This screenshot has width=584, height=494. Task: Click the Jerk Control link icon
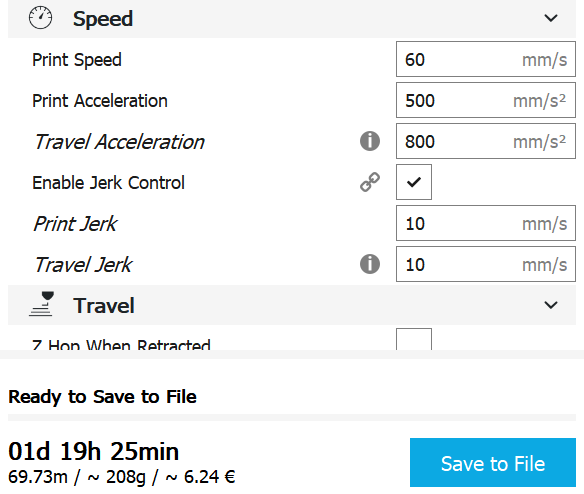point(370,182)
